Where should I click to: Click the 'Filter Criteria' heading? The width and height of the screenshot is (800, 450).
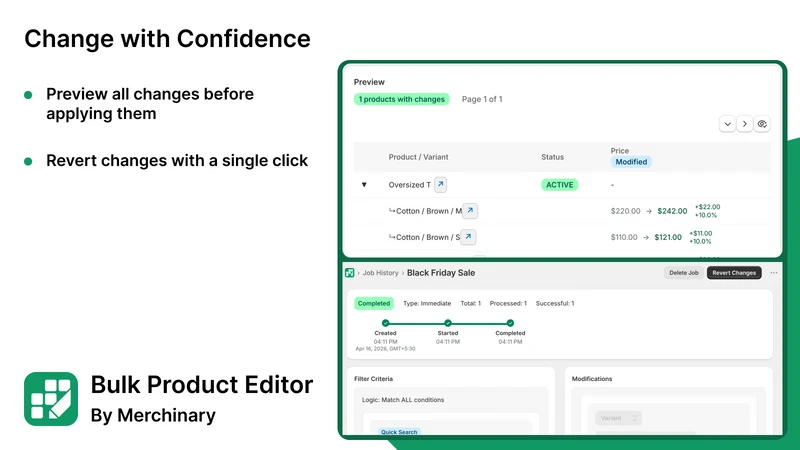(x=373, y=379)
